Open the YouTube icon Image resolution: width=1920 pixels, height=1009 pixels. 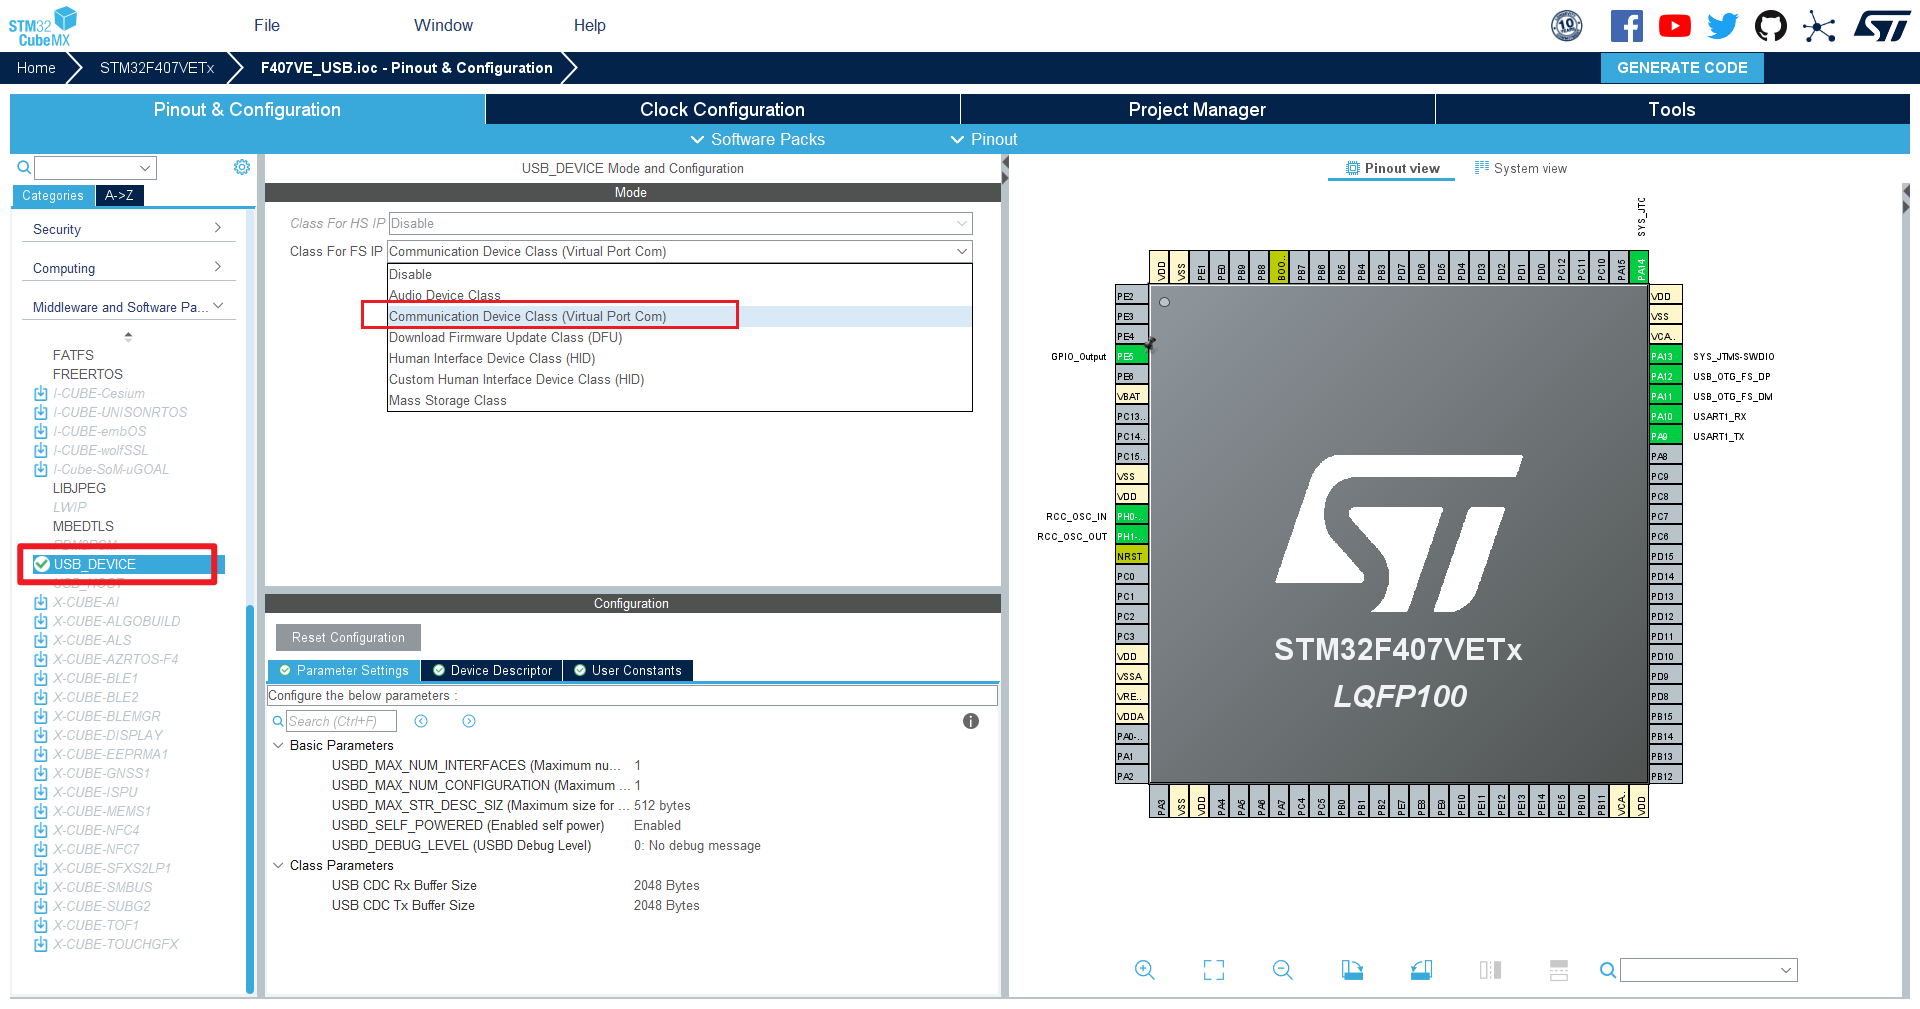click(x=1674, y=26)
